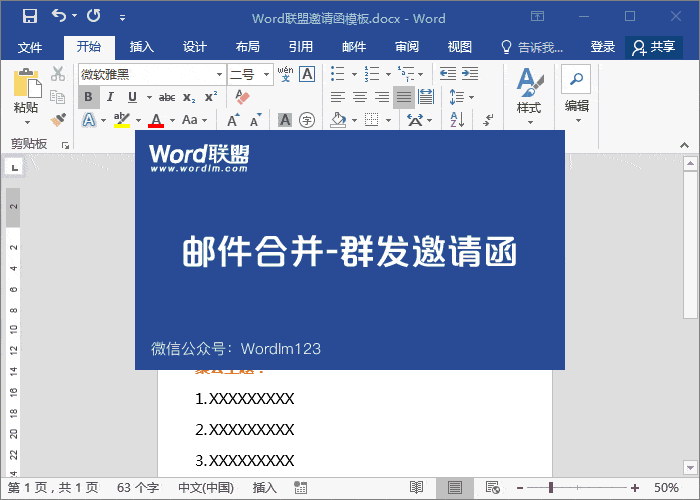The height and width of the screenshot is (500, 700).
Task: Click the 告诉我 search box
Action: tap(532, 47)
